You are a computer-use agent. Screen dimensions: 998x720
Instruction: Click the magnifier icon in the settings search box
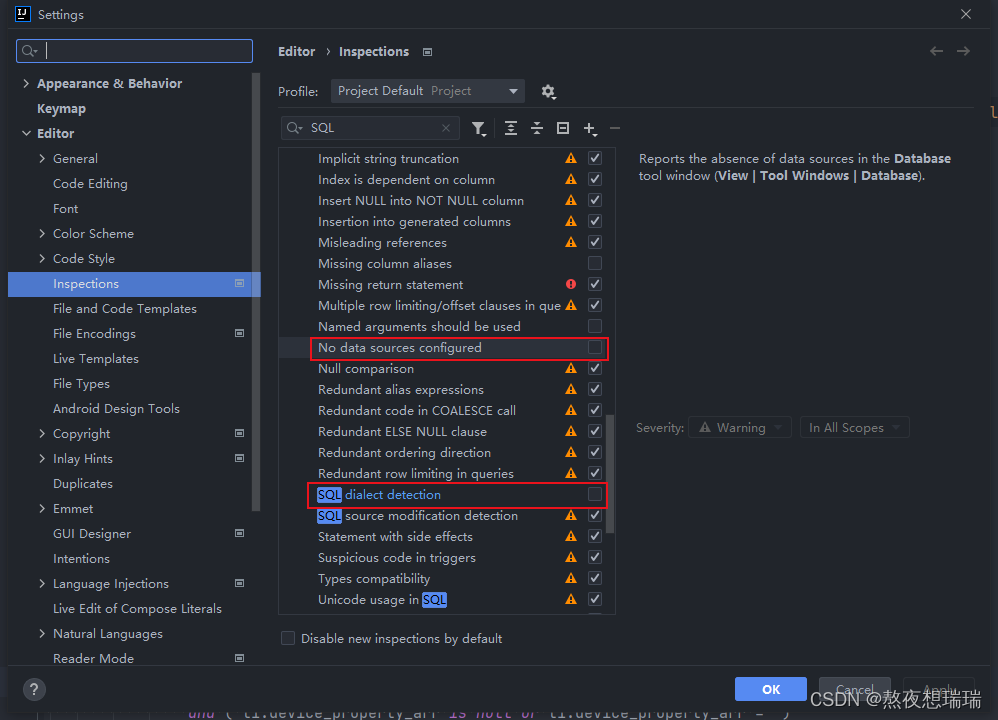29,51
